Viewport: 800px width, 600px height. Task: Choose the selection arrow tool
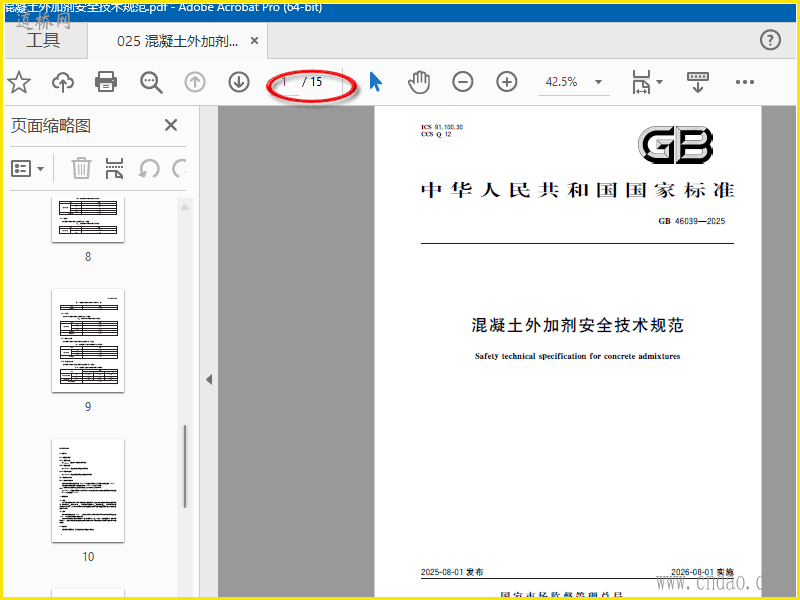click(x=376, y=82)
